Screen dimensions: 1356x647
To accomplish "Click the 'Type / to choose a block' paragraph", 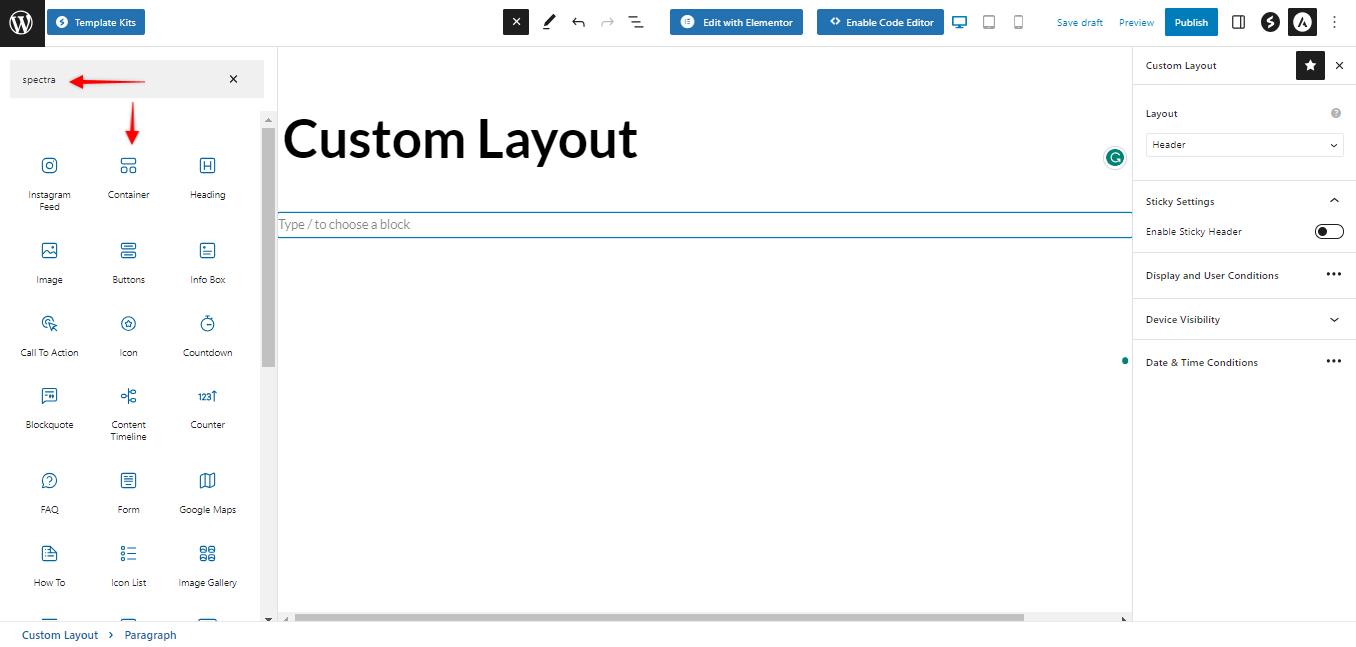I will [704, 224].
